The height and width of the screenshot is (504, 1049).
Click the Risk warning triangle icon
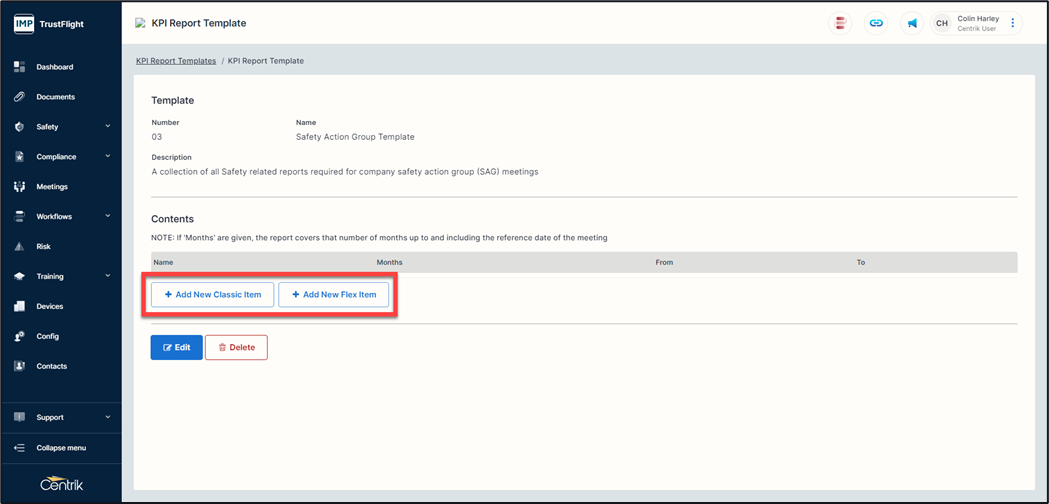point(19,246)
